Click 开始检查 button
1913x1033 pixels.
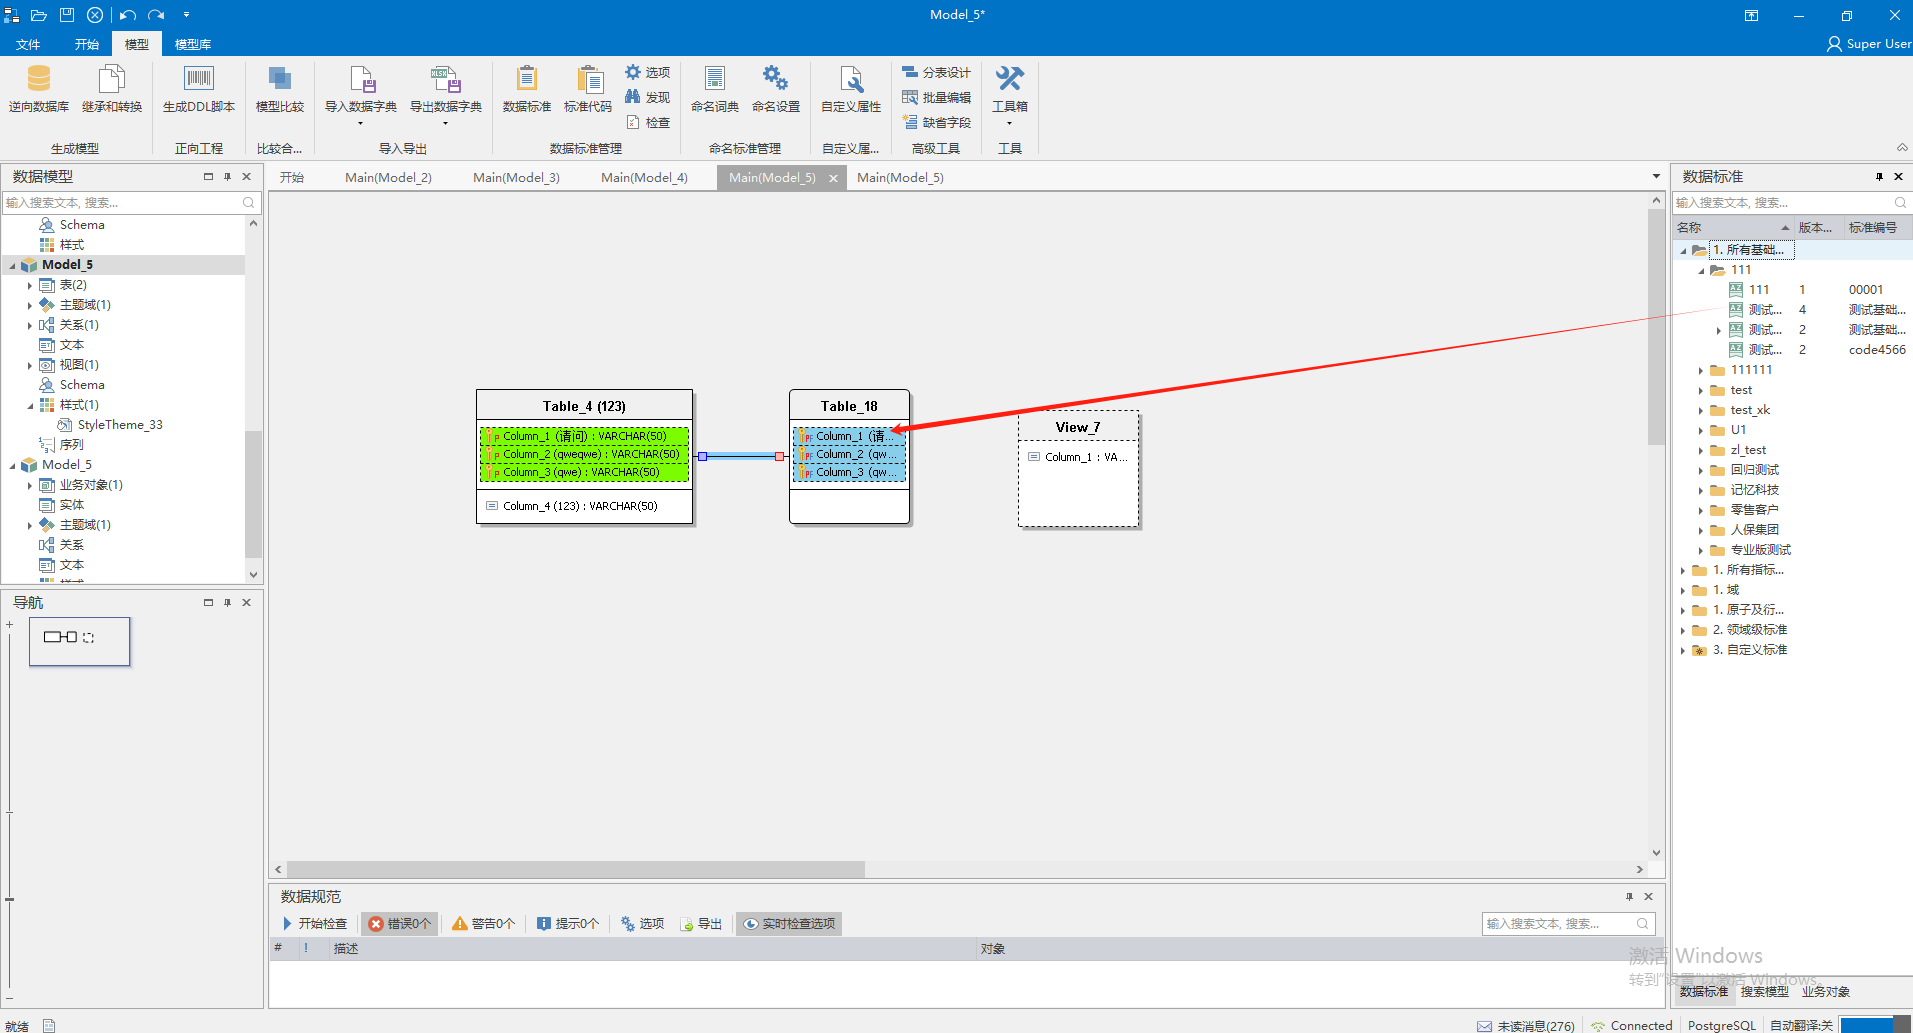pos(314,923)
